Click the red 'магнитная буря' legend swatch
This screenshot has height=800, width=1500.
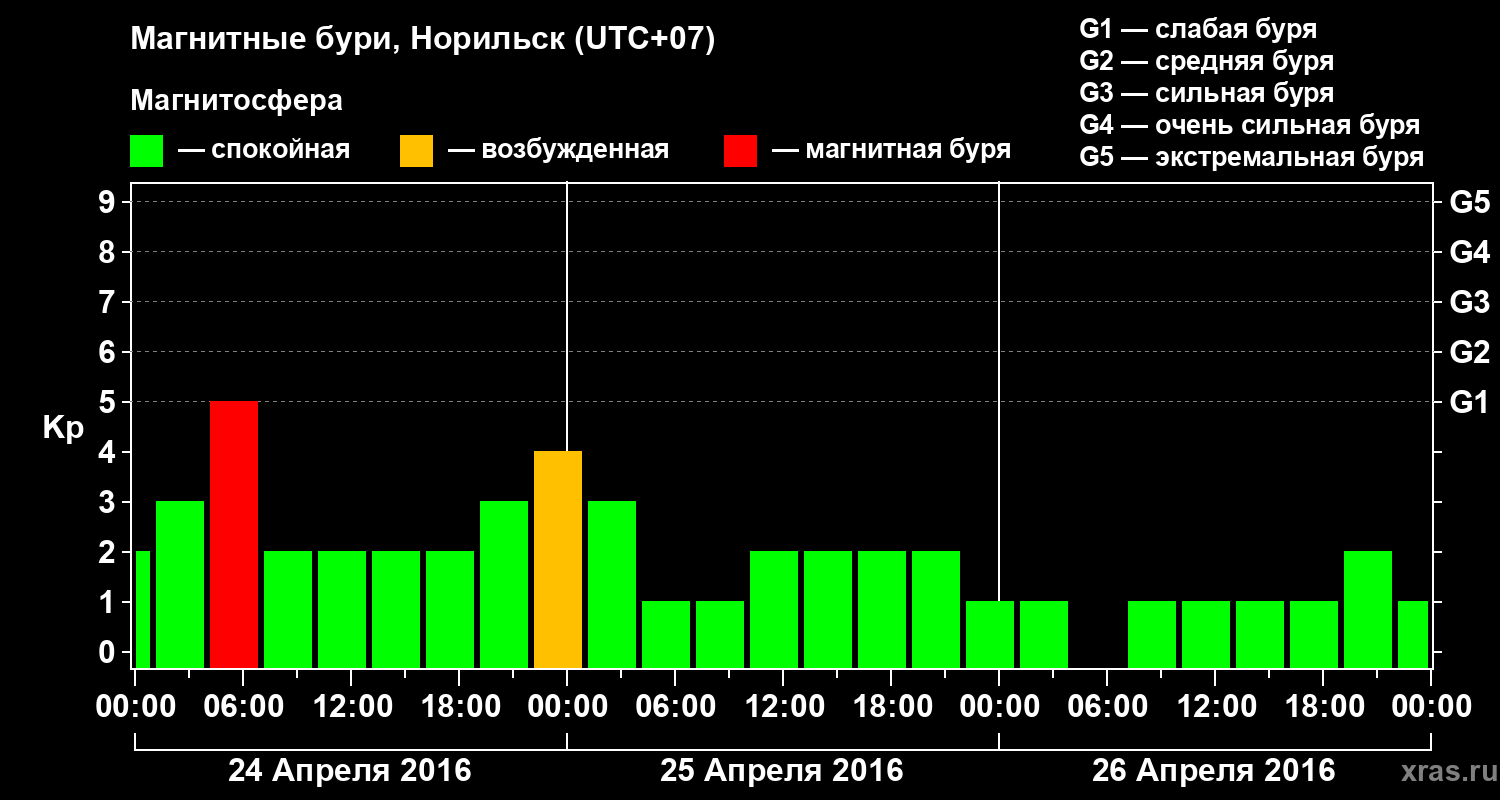tap(740, 151)
